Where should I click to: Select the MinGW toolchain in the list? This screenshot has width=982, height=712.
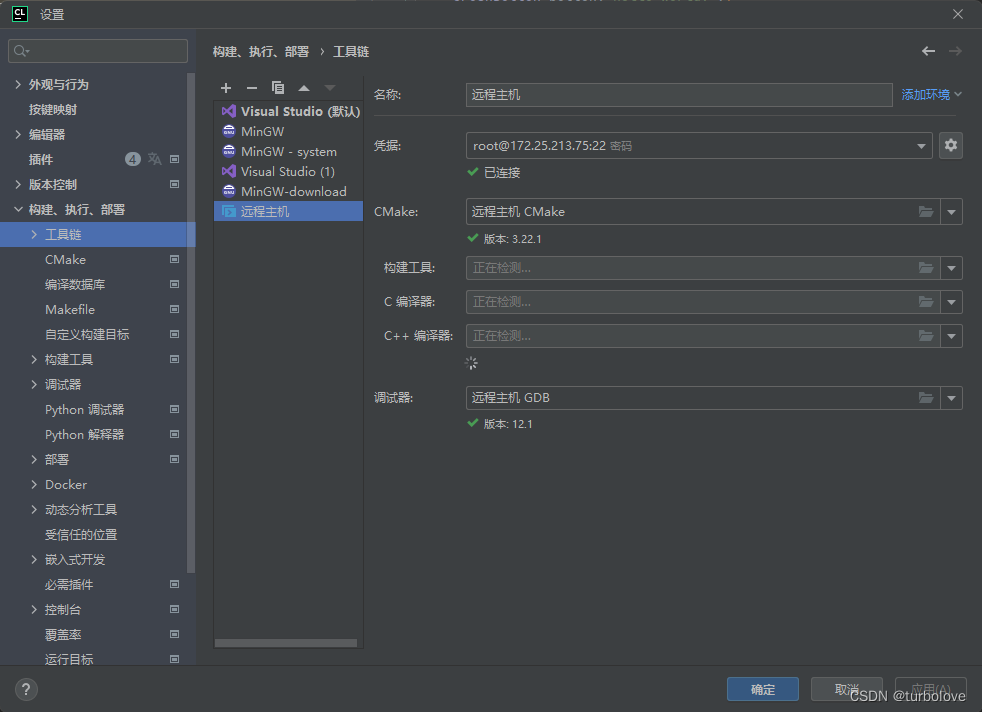[262, 131]
